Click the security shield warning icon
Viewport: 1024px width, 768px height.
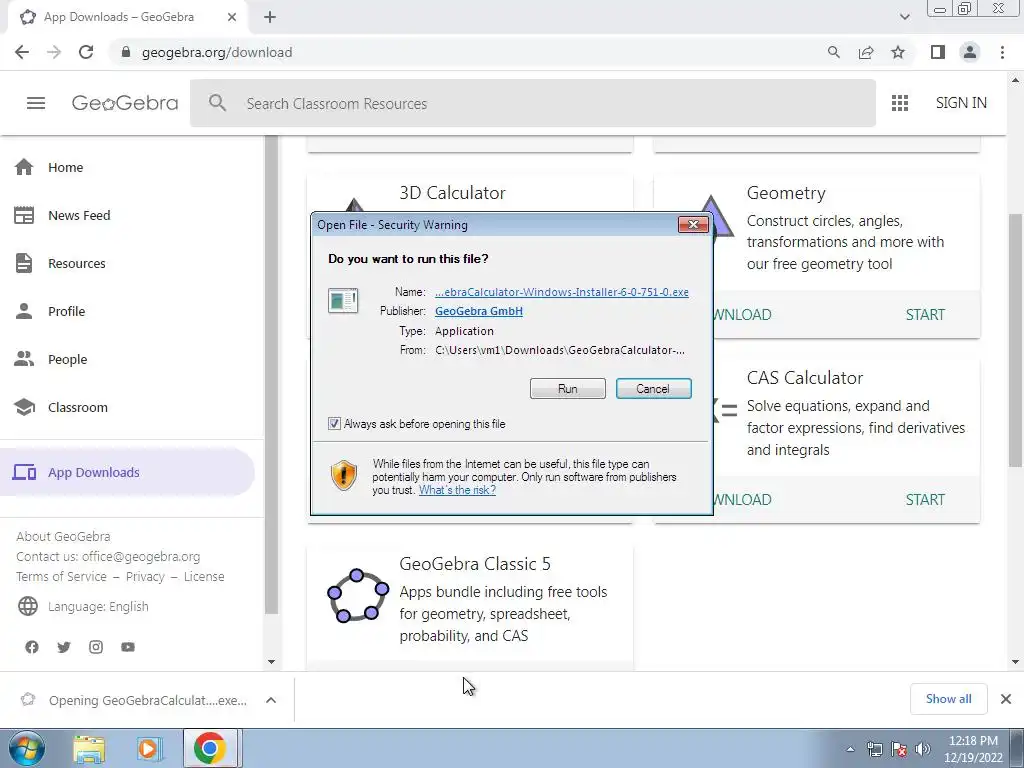point(344,475)
